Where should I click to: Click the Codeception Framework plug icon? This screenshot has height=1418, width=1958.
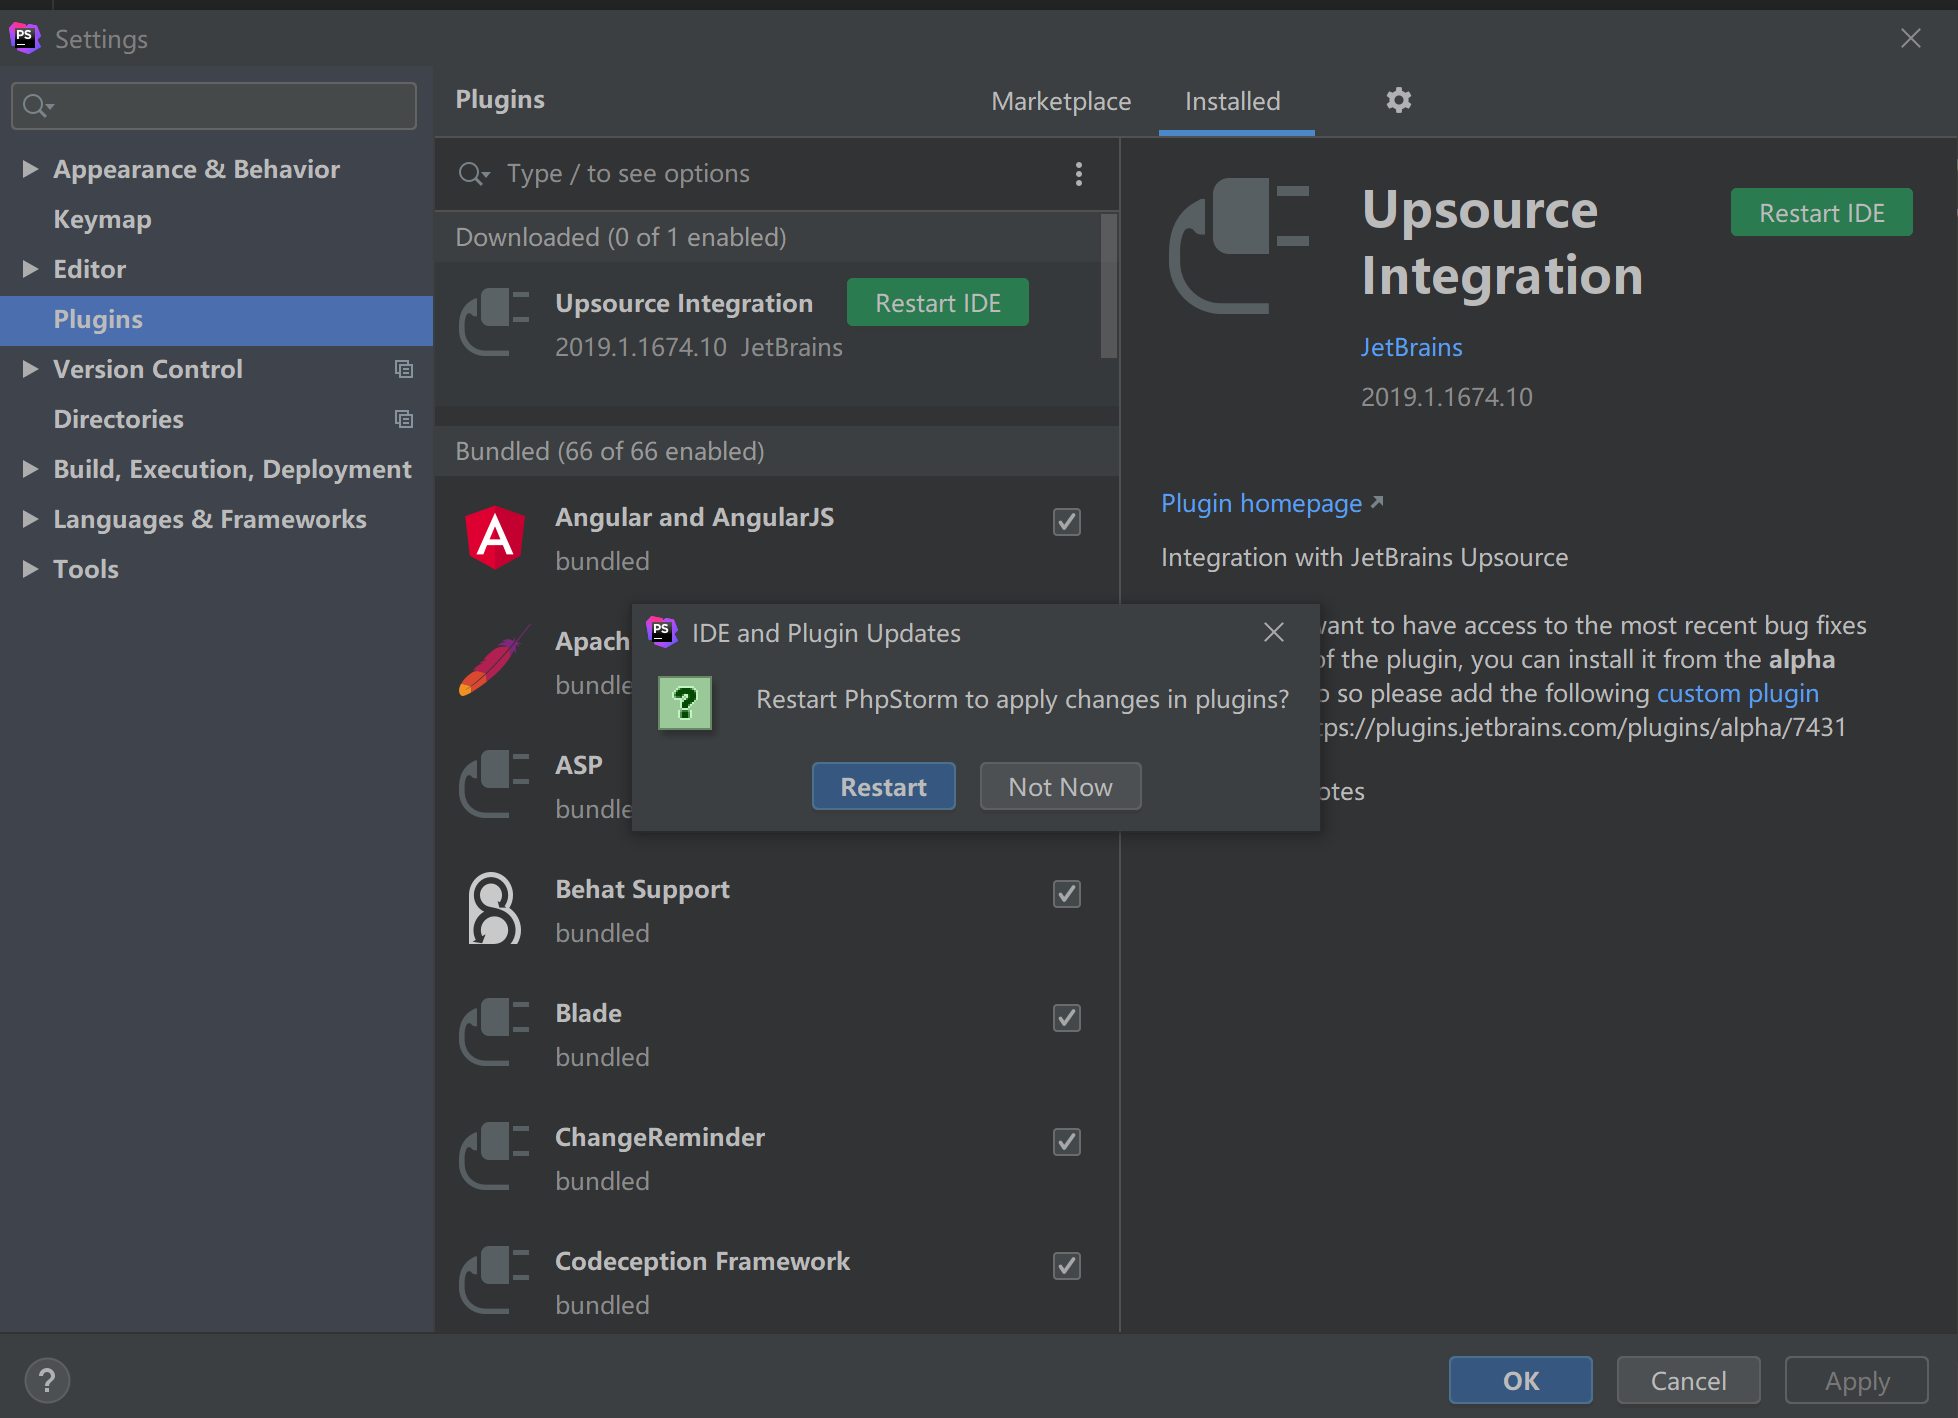[x=494, y=1281]
